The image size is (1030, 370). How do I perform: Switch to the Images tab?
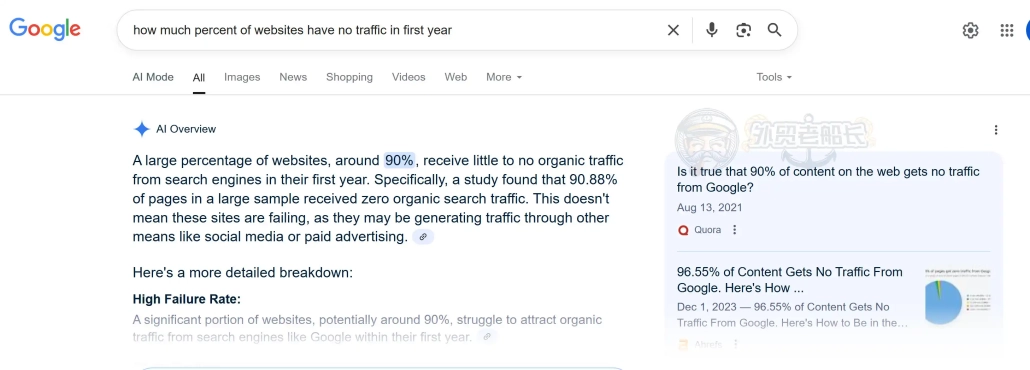point(242,77)
